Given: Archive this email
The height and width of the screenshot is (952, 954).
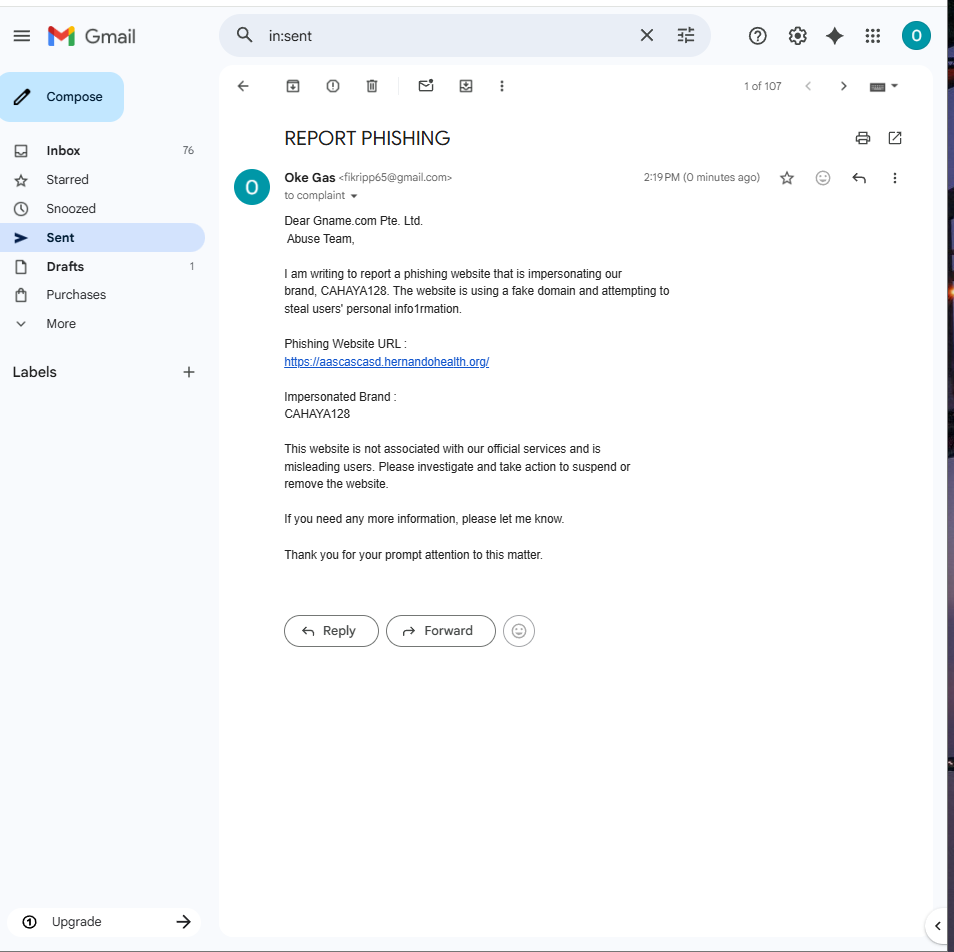Looking at the screenshot, I should pyautogui.click(x=293, y=86).
